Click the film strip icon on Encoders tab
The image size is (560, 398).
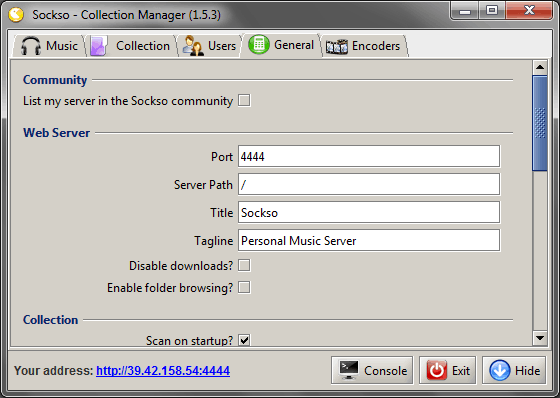(337, 47)
